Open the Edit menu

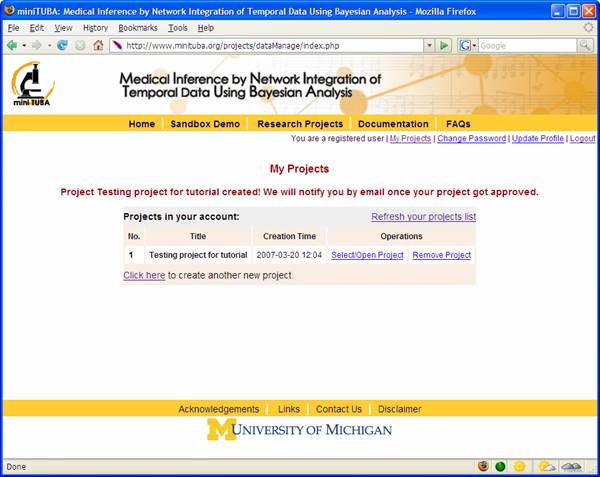37,28
